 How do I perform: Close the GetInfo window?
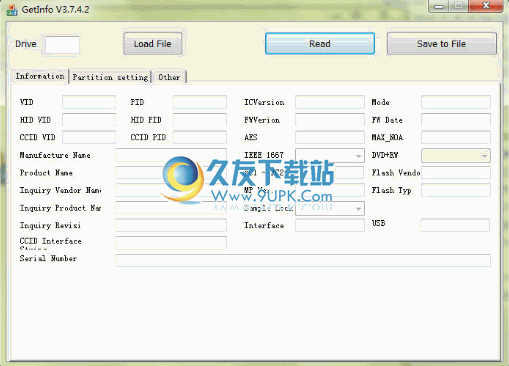[486, 6]
